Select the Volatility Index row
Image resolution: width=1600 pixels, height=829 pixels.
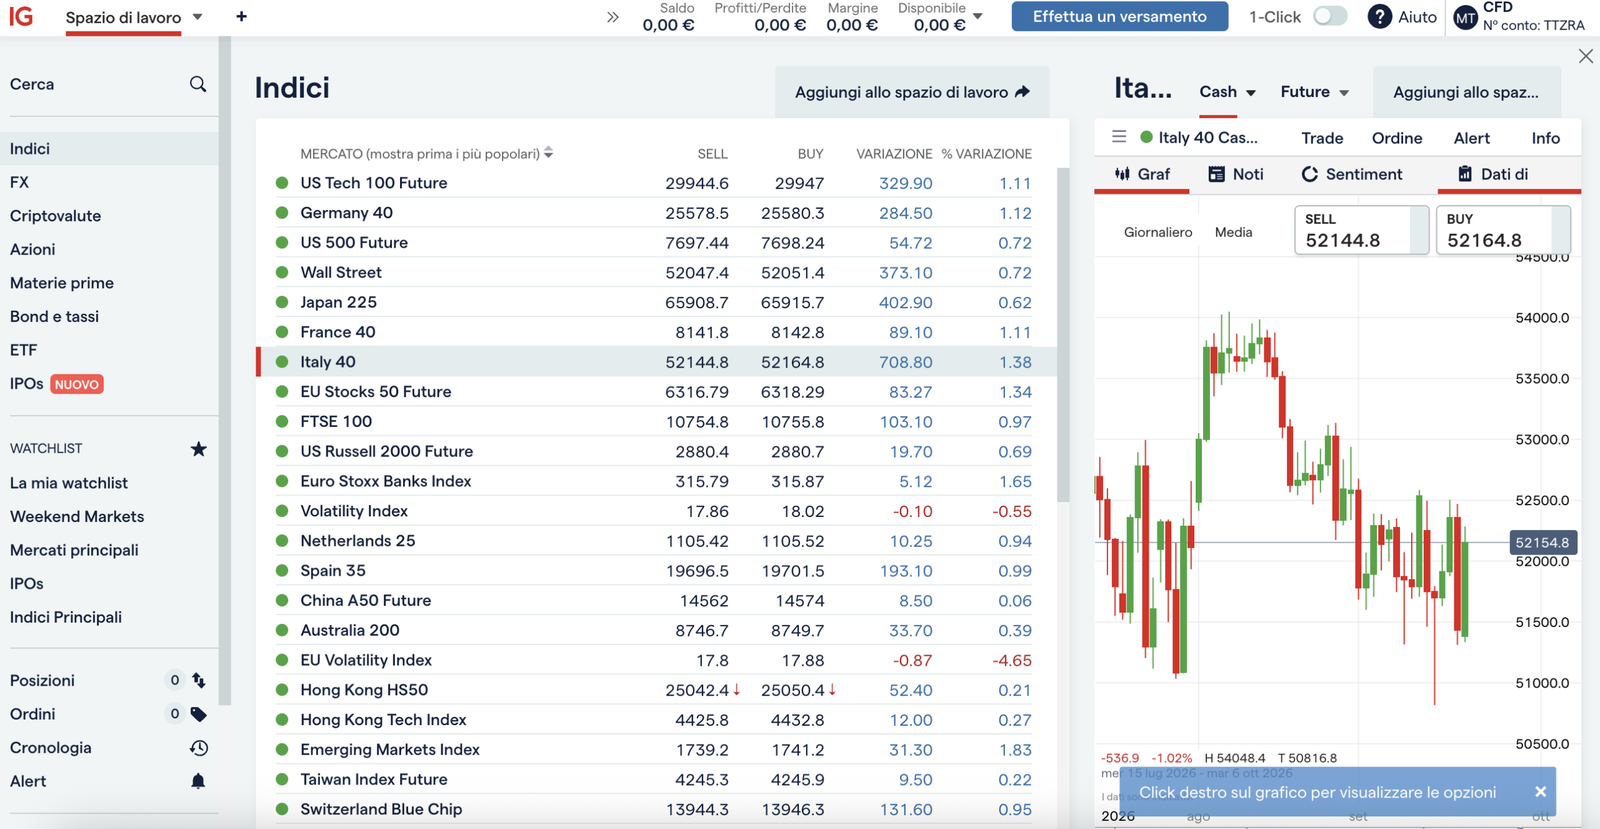click(657, 511)
